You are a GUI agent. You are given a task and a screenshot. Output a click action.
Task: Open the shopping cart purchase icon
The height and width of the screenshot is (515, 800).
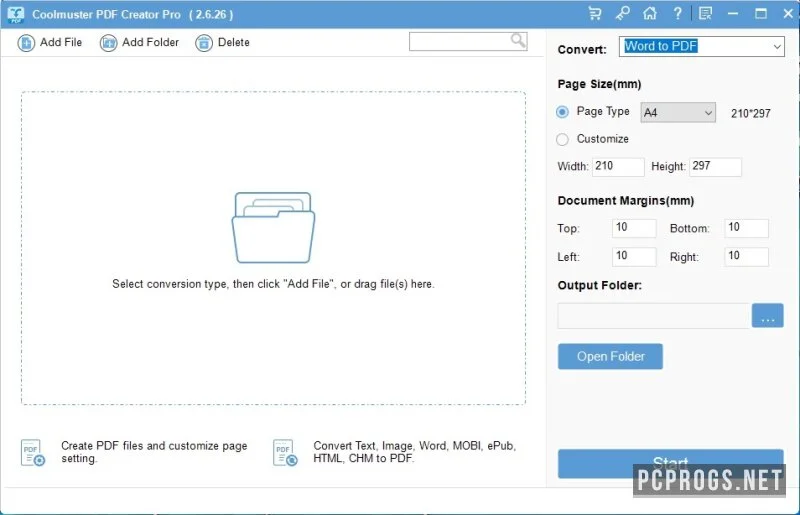point(595,13)
